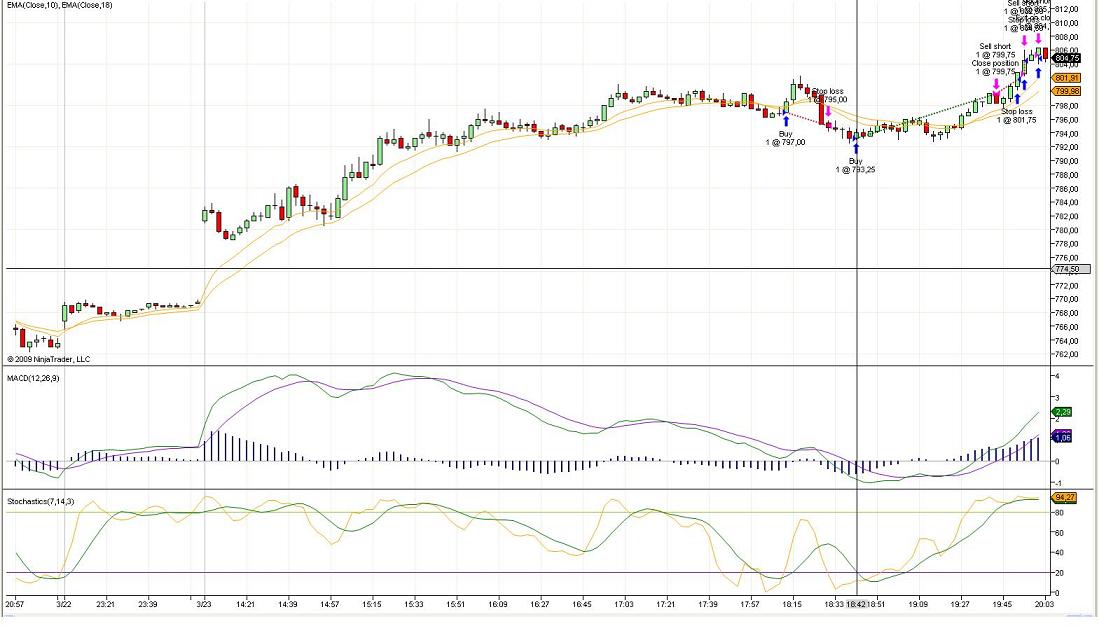Click the 3/22 date axis label
This screenshot has width=1099, height=626.
64,604
